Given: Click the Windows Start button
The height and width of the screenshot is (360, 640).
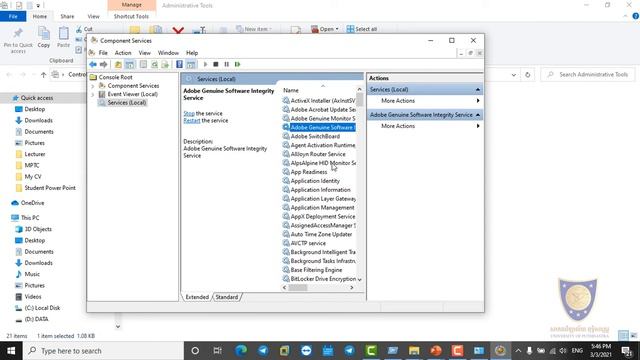Looking at the screenshot, I should pos(11,351).
